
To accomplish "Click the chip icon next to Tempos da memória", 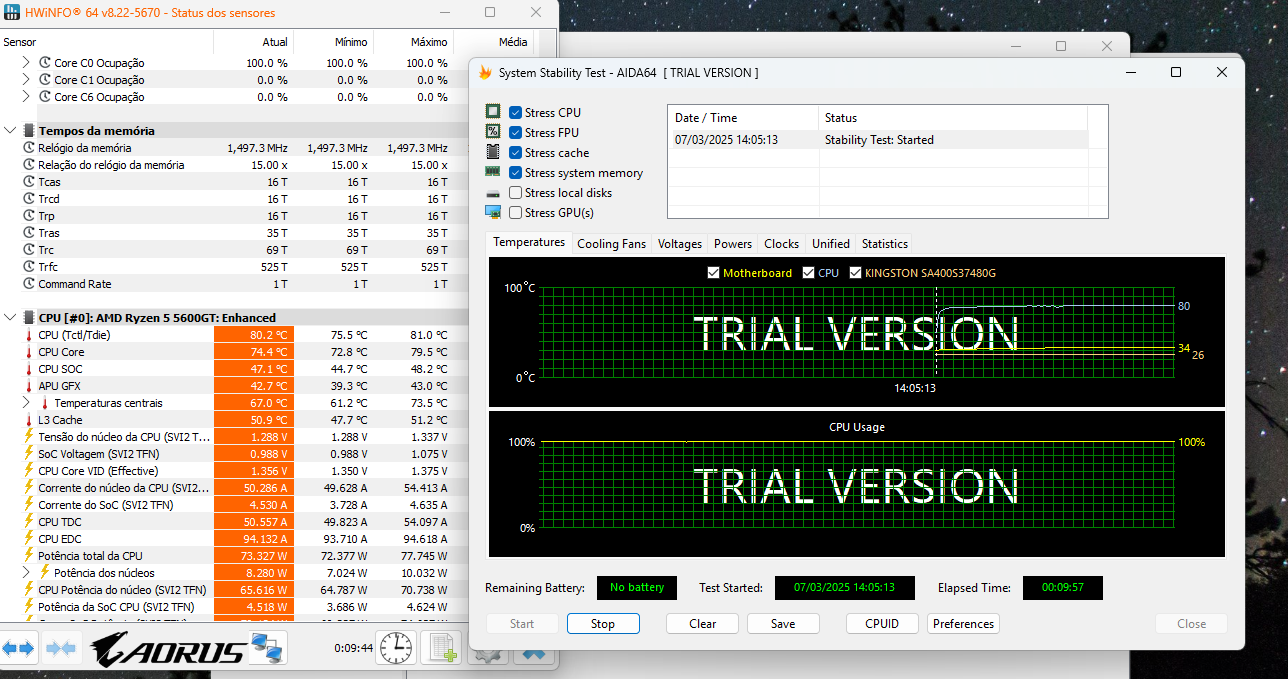I will coord(28,131).
